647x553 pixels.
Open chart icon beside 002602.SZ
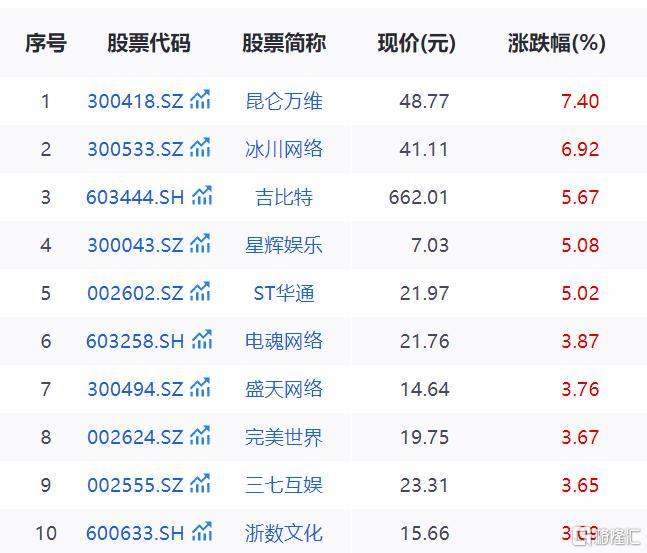pos(200,291)
